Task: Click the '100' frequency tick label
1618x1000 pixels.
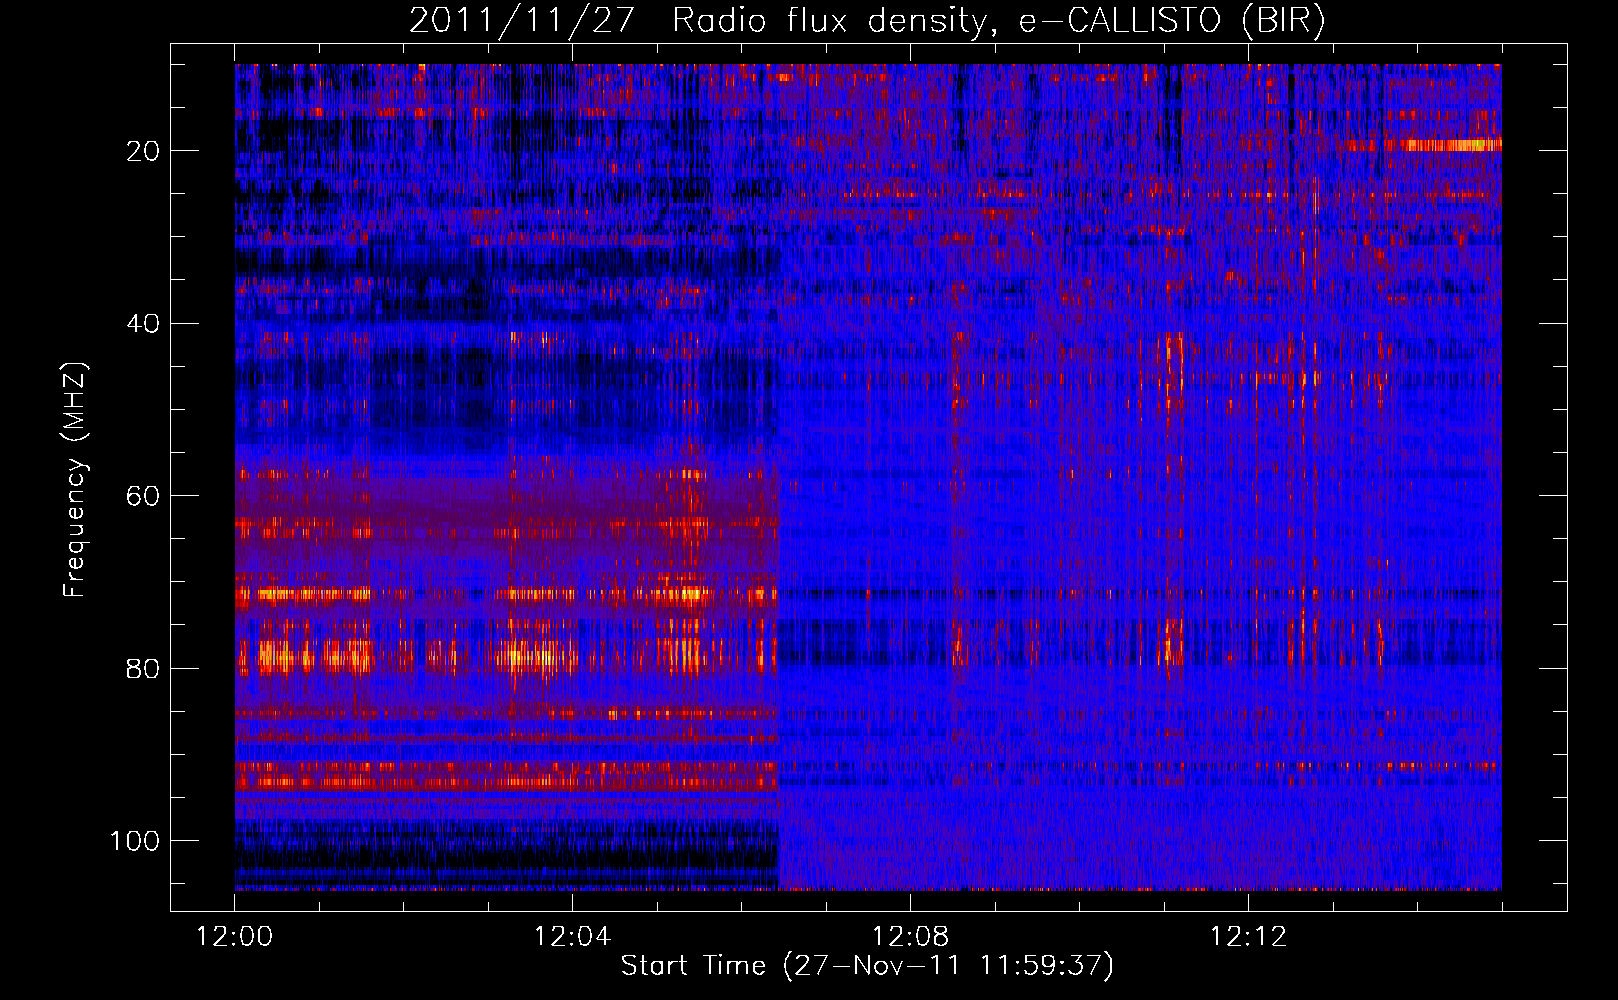Action: click(135, 841)
